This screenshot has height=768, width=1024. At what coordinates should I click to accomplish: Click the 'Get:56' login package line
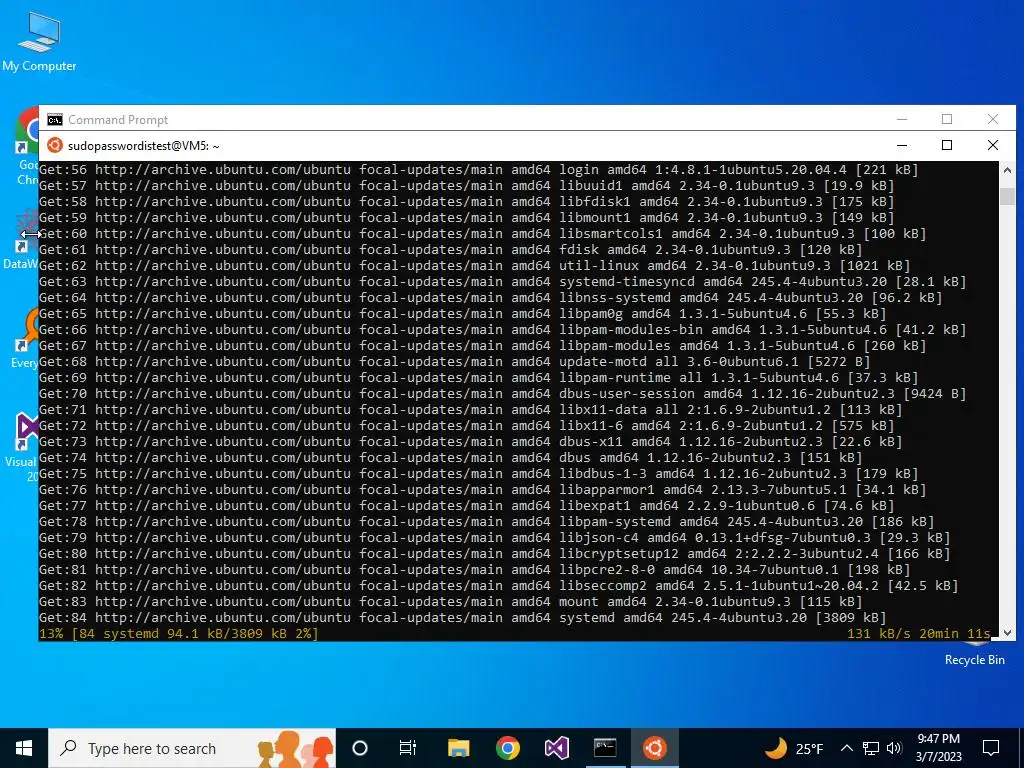[x=478, y=170]
